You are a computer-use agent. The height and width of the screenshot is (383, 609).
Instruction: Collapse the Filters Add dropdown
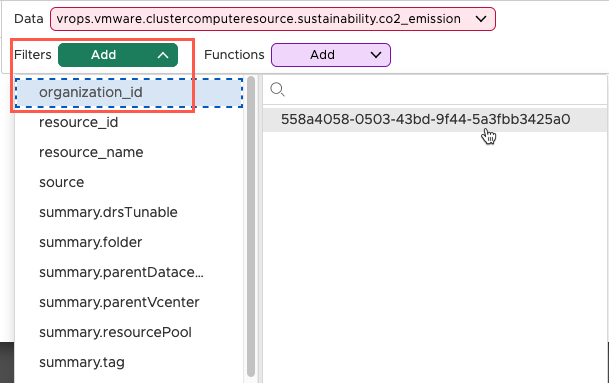[x=118, y=55]
